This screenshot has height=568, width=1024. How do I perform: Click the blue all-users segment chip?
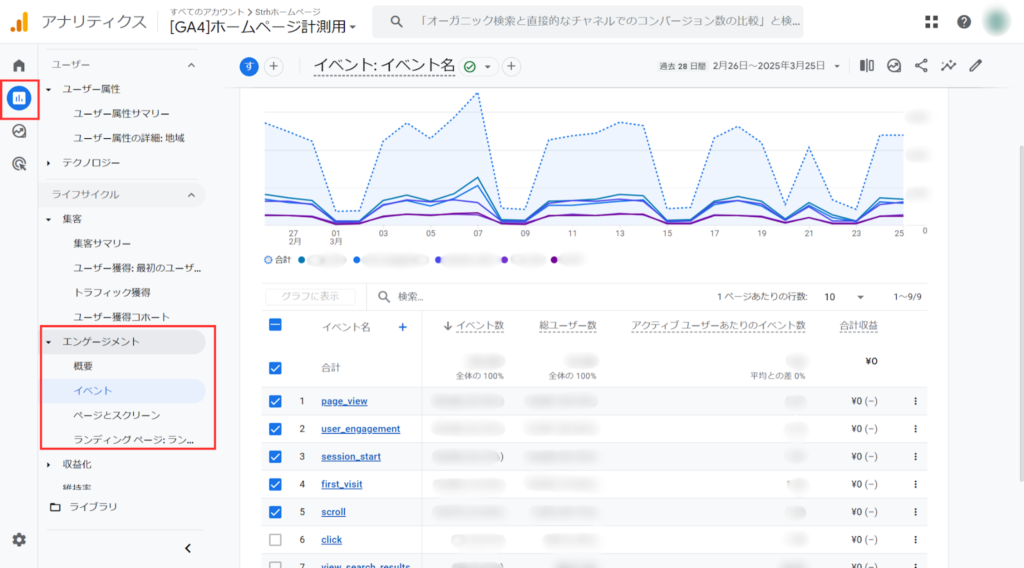click(x=249, y=67)
